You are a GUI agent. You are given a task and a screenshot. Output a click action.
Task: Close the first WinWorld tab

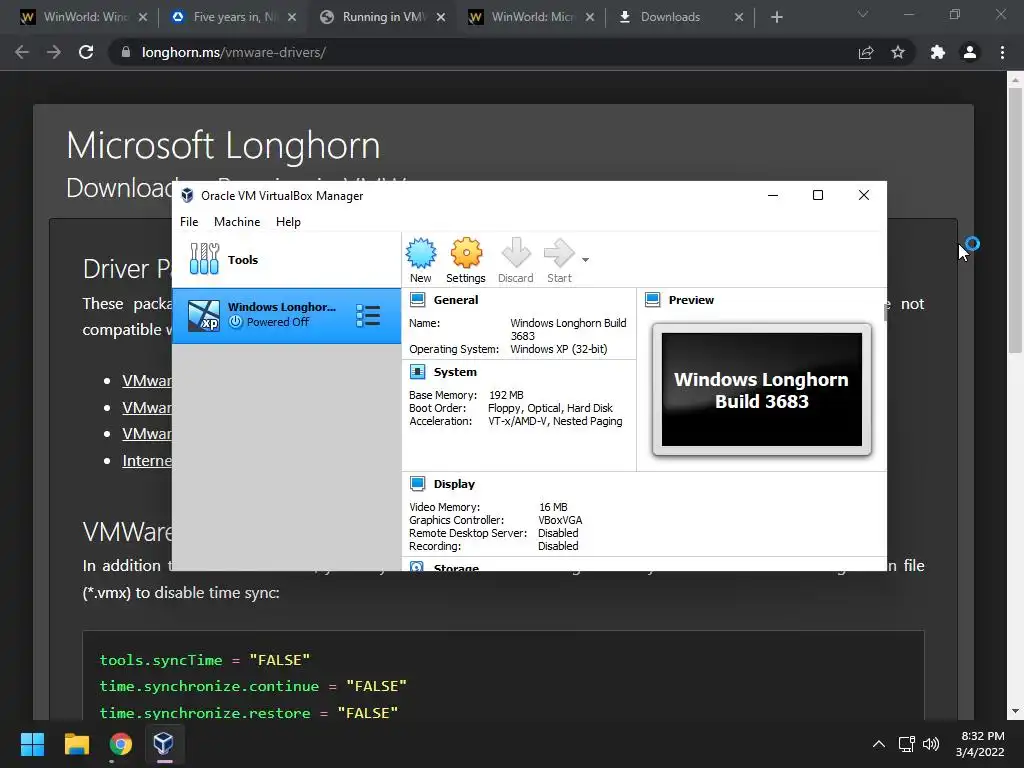pyautogui.click(x=143, y=18)
